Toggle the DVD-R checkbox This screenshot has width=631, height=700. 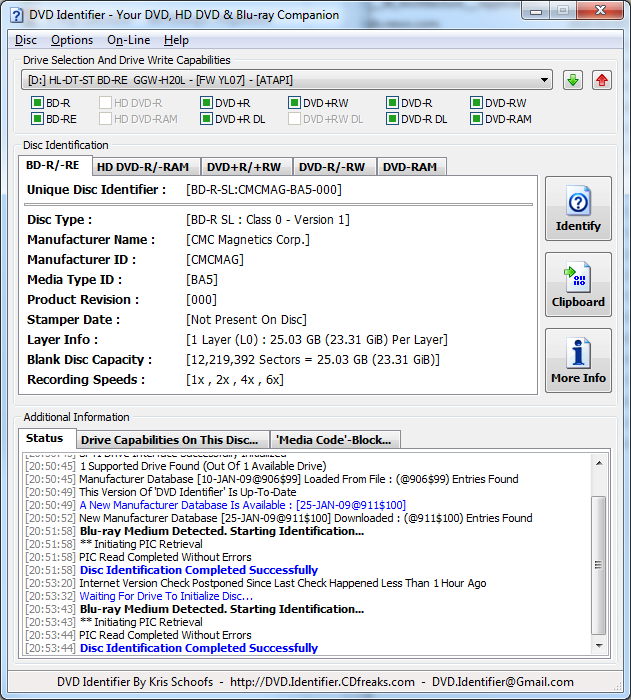pyautogui.click(x=392, y=103)
